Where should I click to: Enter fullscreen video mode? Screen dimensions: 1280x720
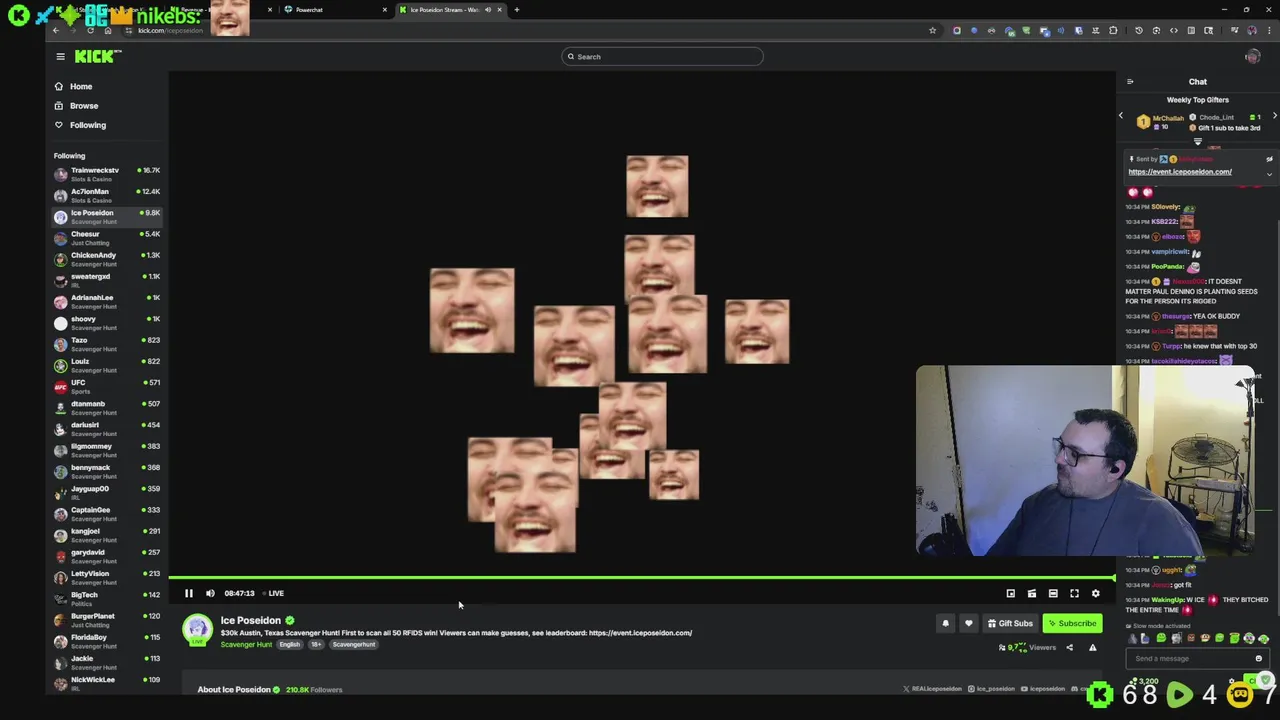pyautogui.click(x=1074, y=593)
